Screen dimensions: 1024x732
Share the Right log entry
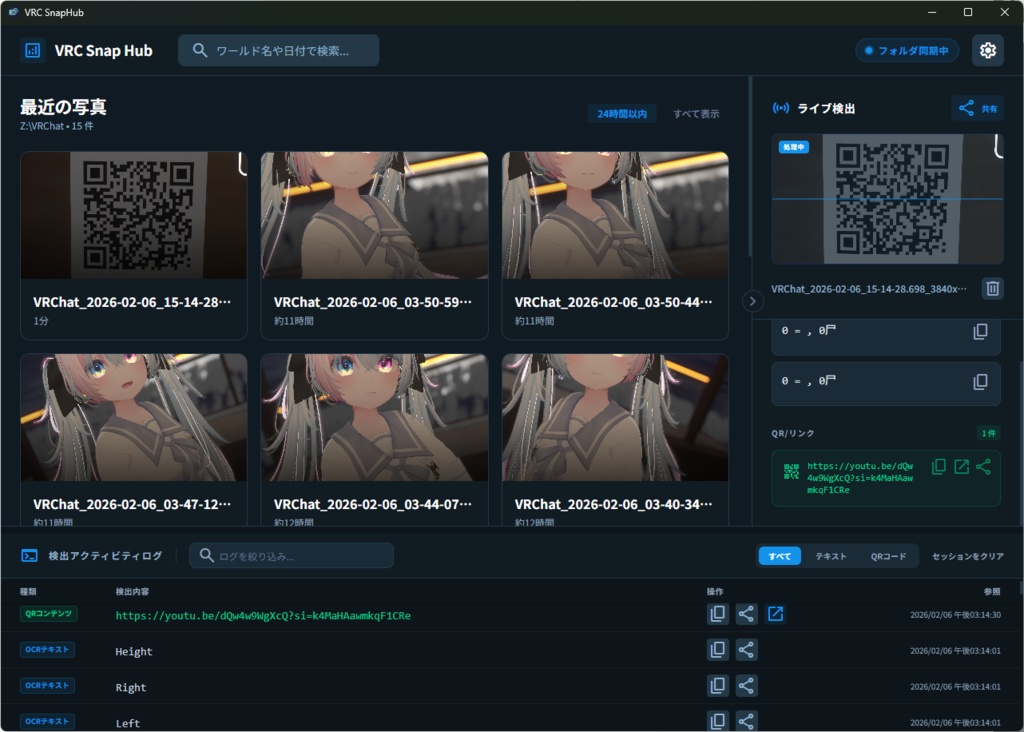pos(746,686)
